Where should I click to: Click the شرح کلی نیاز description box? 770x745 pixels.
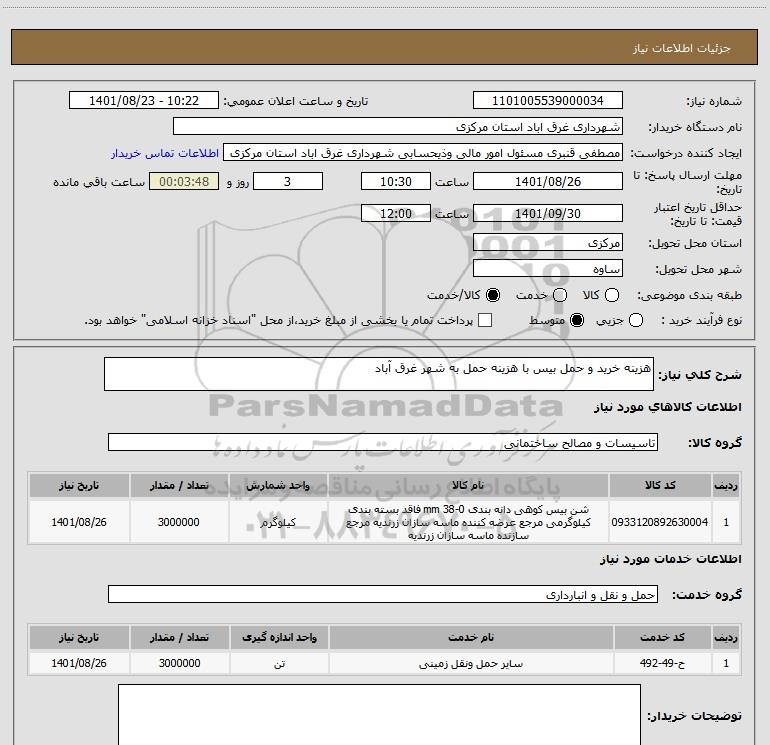(x=379, y=374)
